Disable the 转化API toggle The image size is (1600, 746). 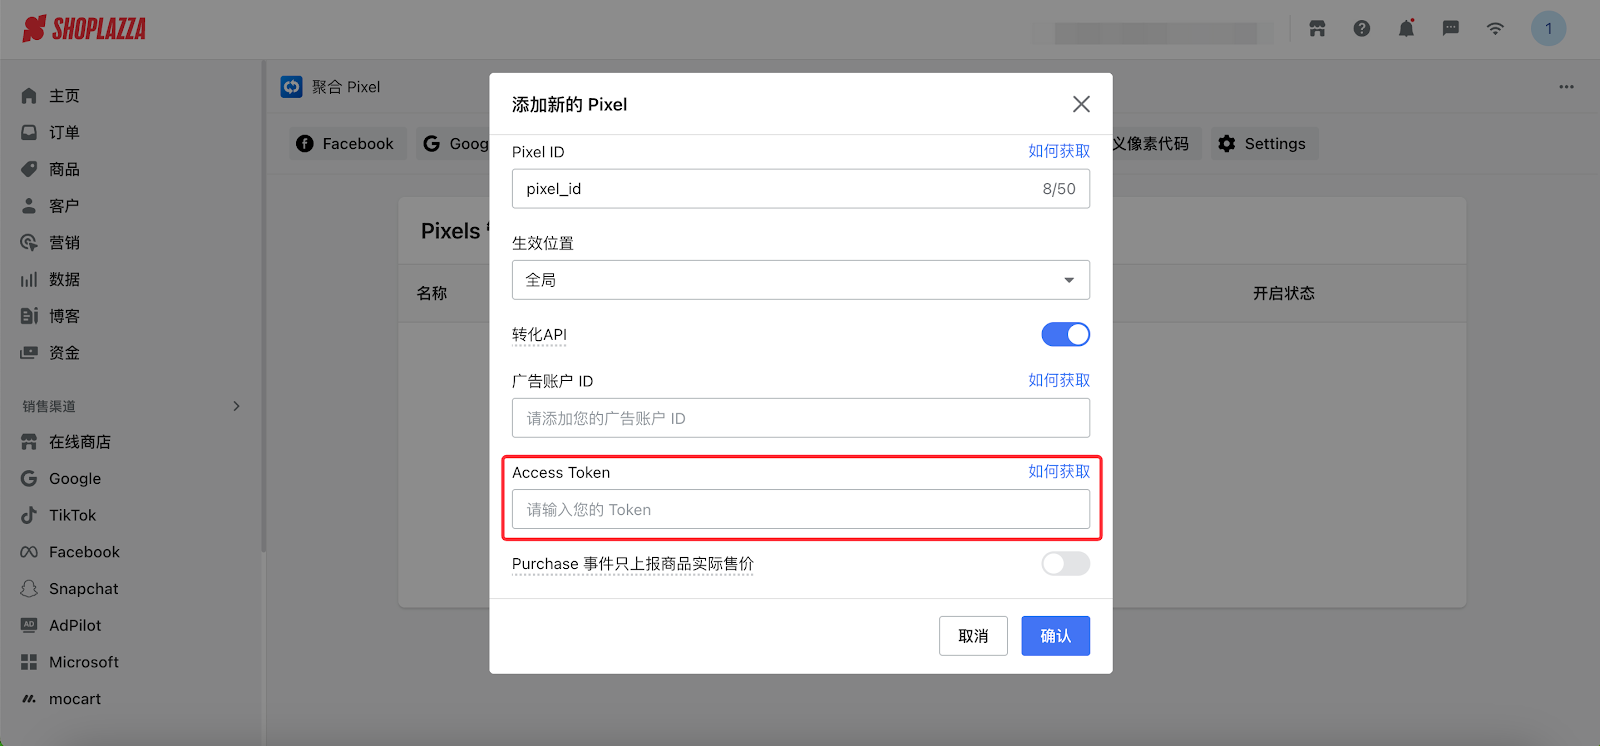coord(1065,335)
